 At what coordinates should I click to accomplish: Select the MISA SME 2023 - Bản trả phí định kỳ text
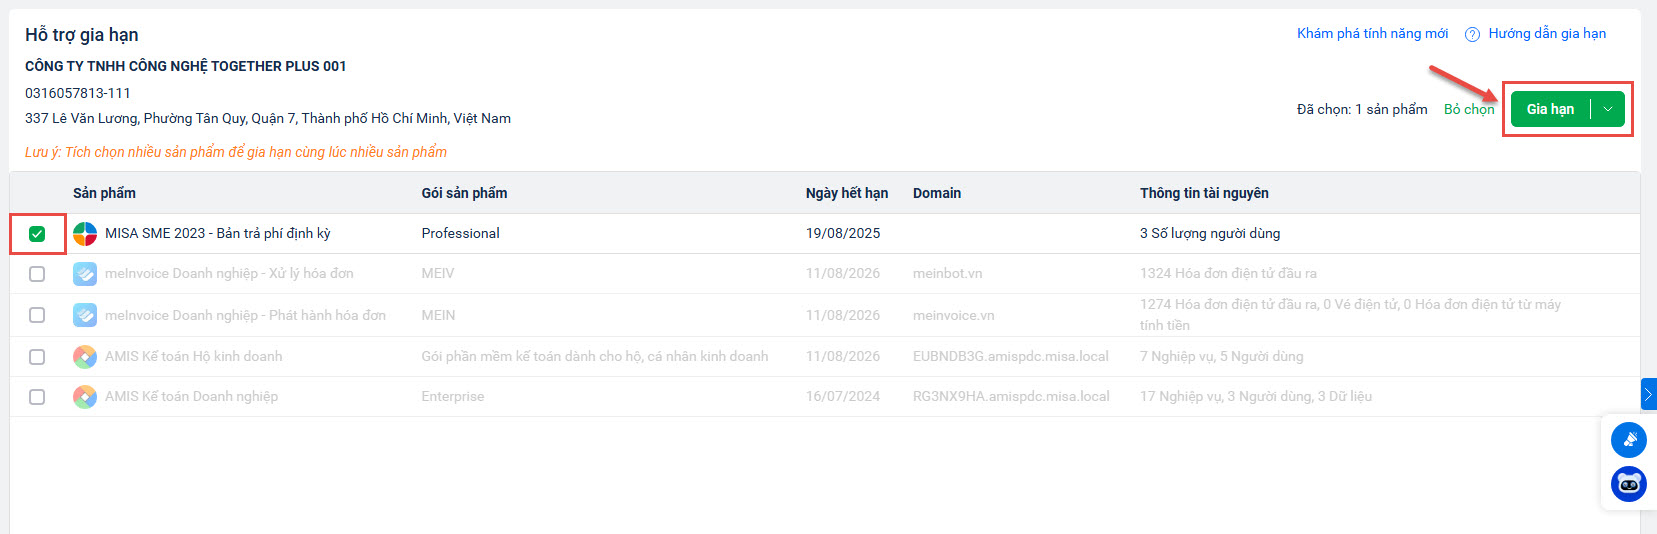coord(217,233)
